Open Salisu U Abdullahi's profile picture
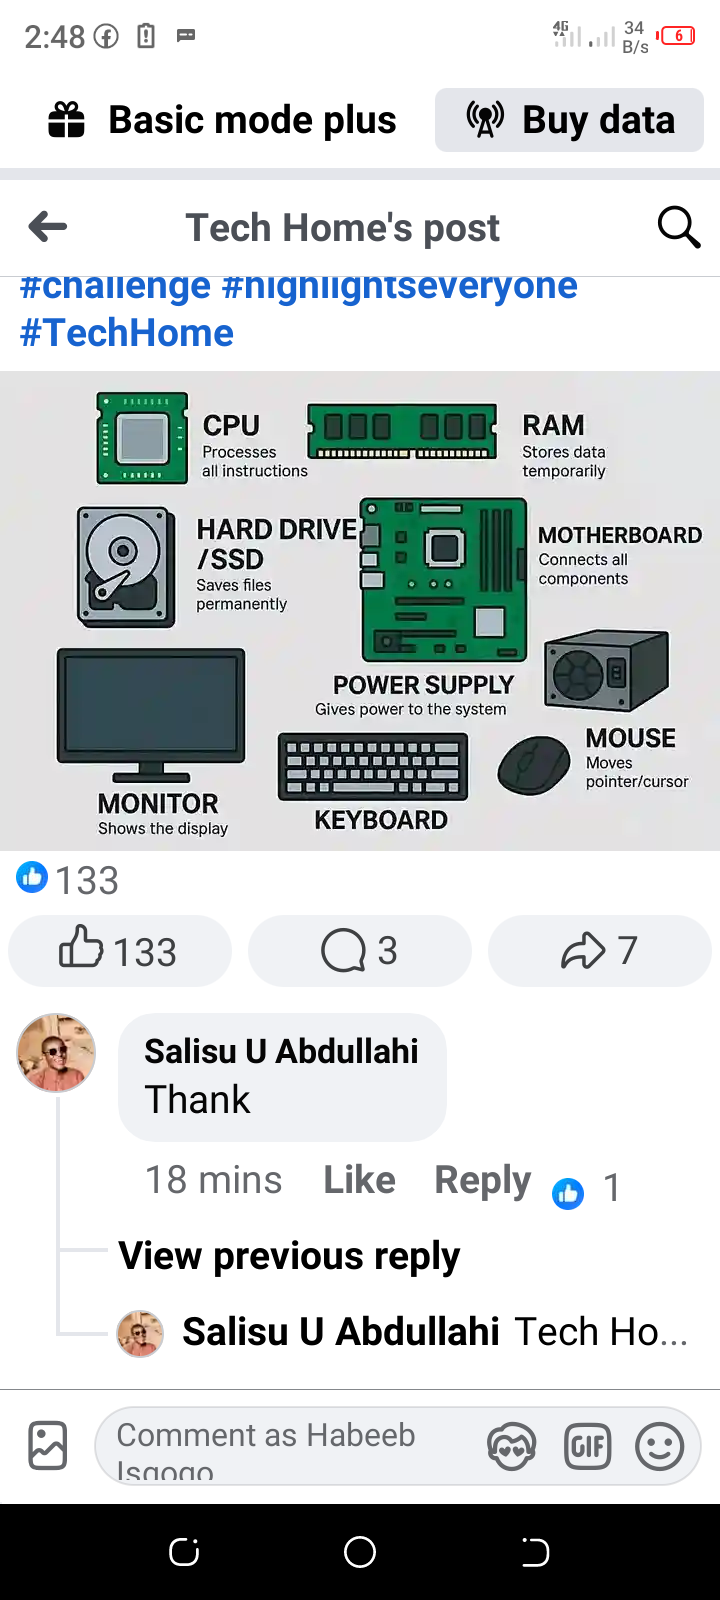This screenshot has width=720, height=1600. pyautogui.click(x=56, y=1053)
